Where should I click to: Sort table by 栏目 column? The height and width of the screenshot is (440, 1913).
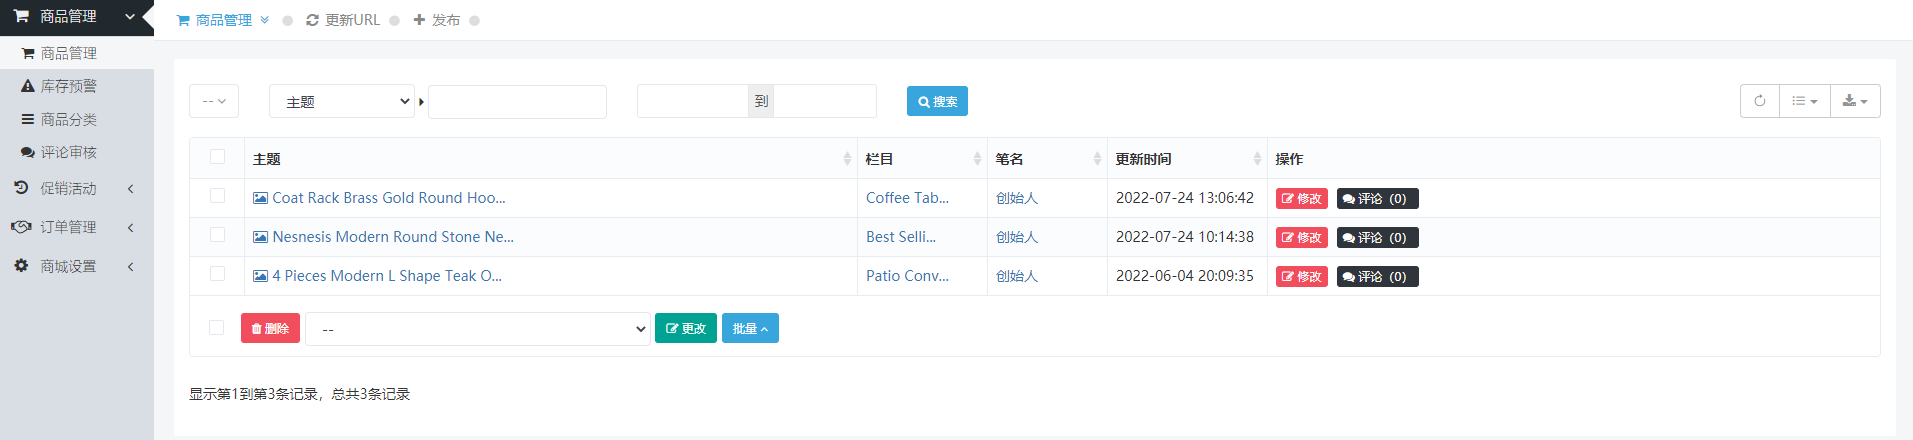(922, 159)
